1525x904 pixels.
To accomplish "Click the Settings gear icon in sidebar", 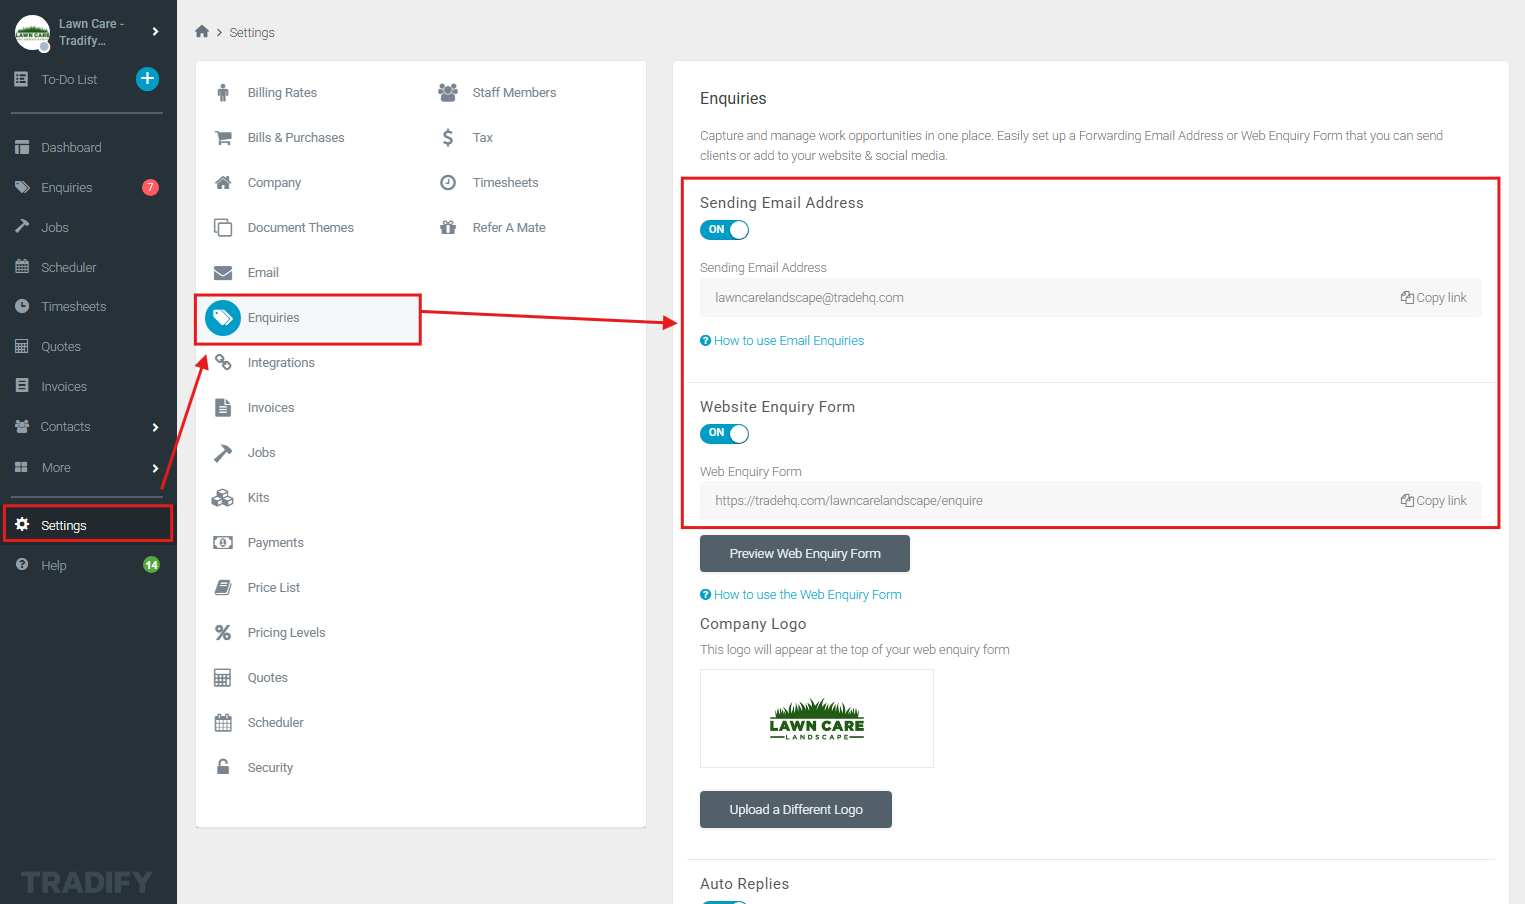I will point(22,524).
